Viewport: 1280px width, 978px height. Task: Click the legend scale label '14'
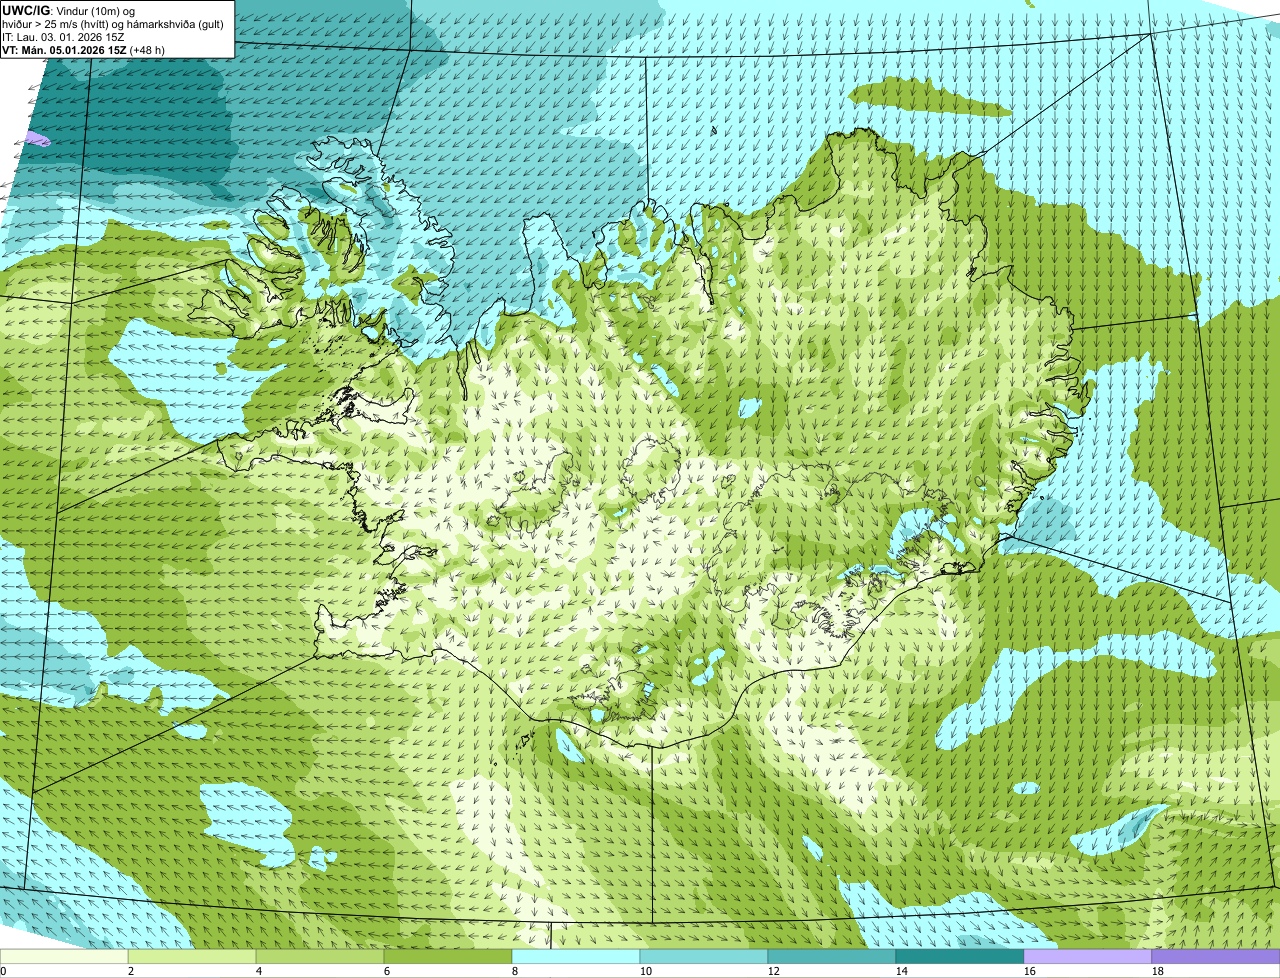(902, 971)
